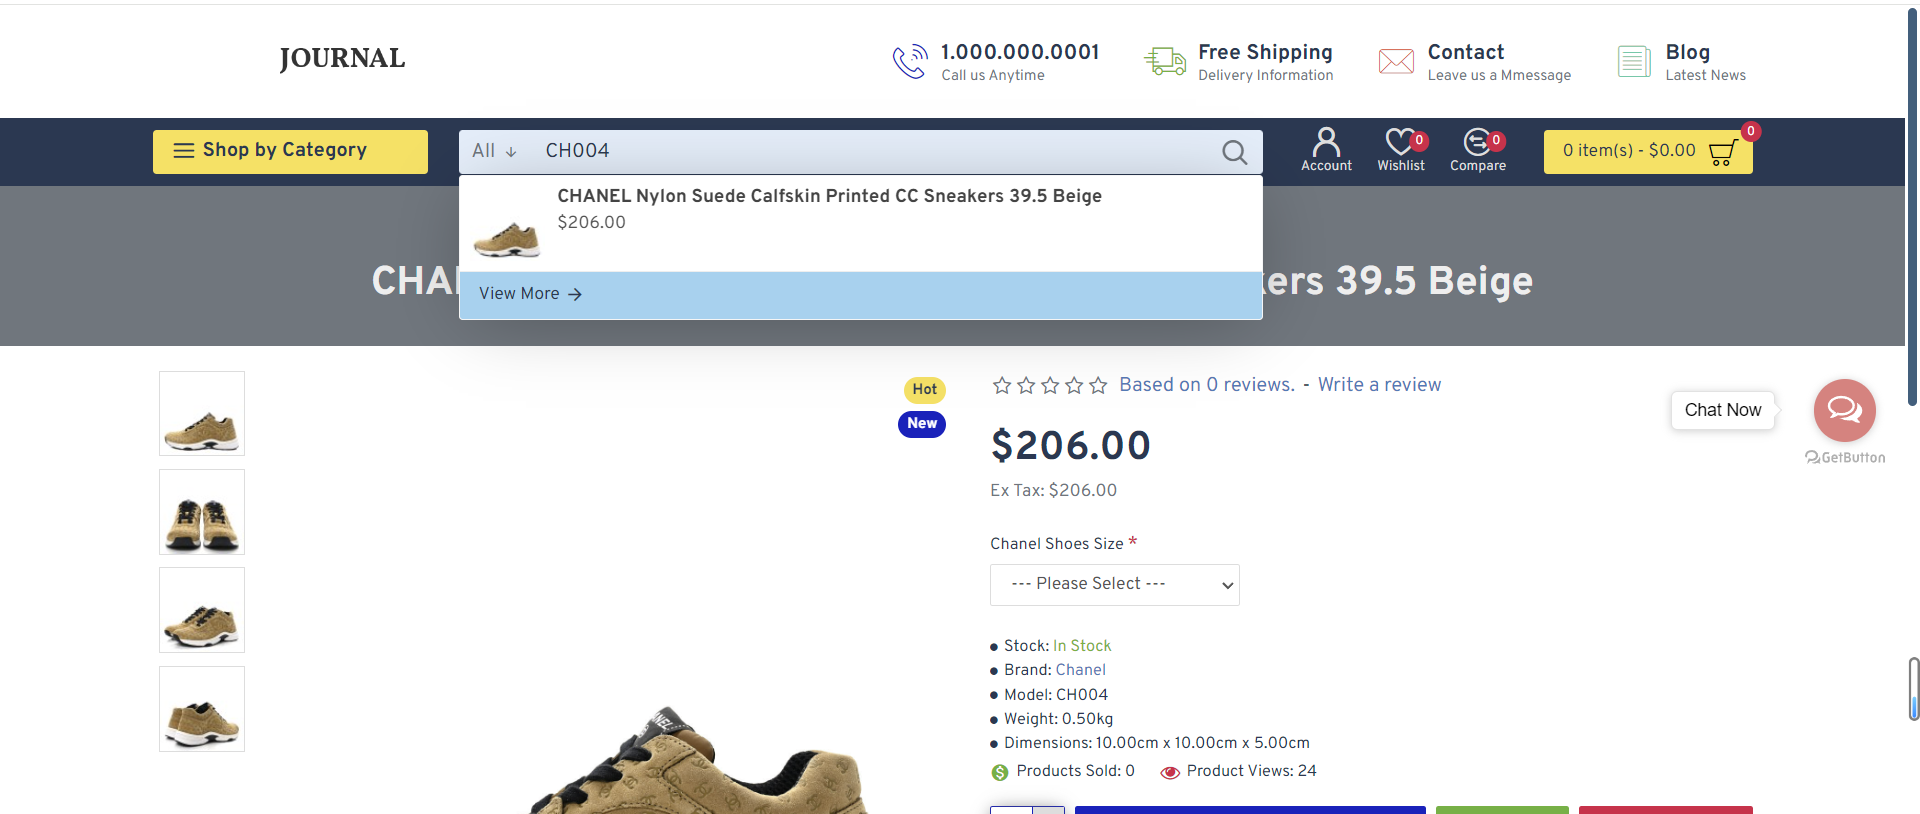This screenshot has height=814, width=1920.
Task: Click Write a review link
Action: tap(1379, 385)
